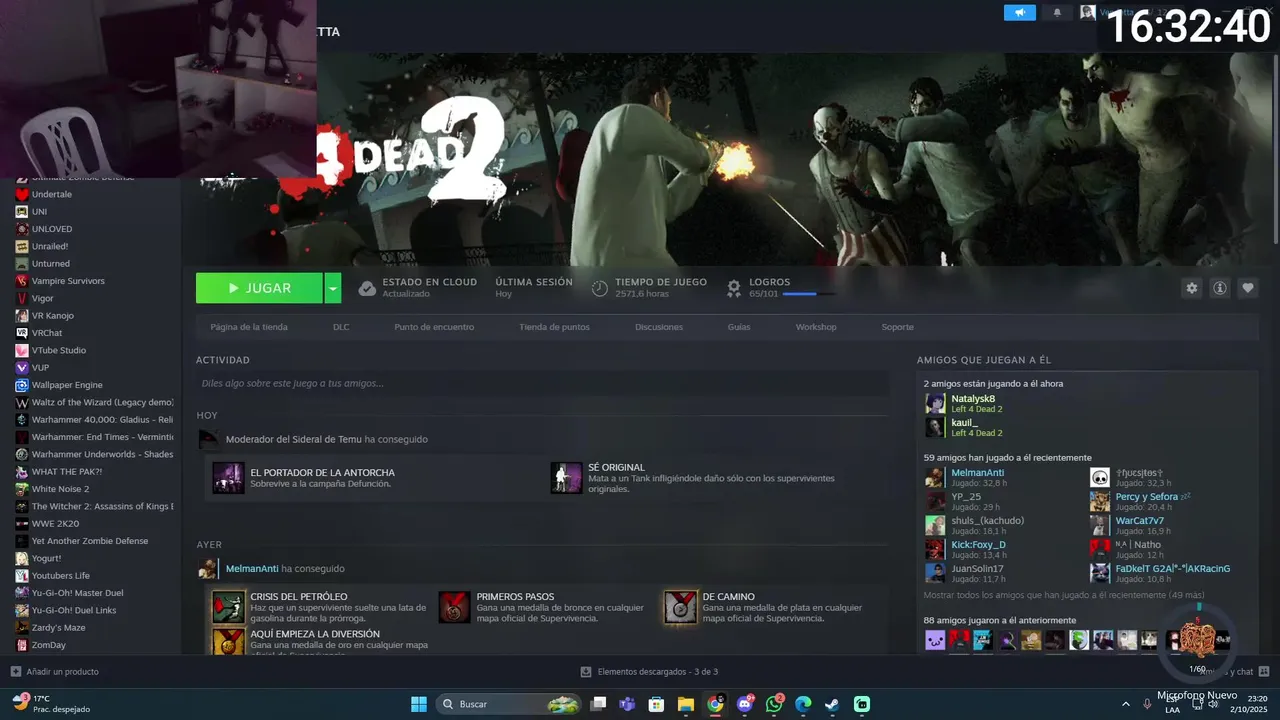This screenshot has height=720, width=1280.
Task: Click Crisis del Petróleo achievement icon
Action: [x=228, y=607]
